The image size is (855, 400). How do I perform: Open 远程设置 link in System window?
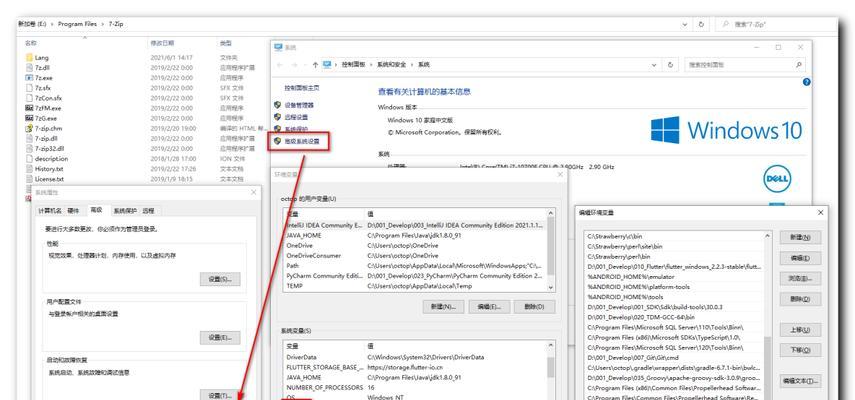pyautogui.click(x=296, y=117)
